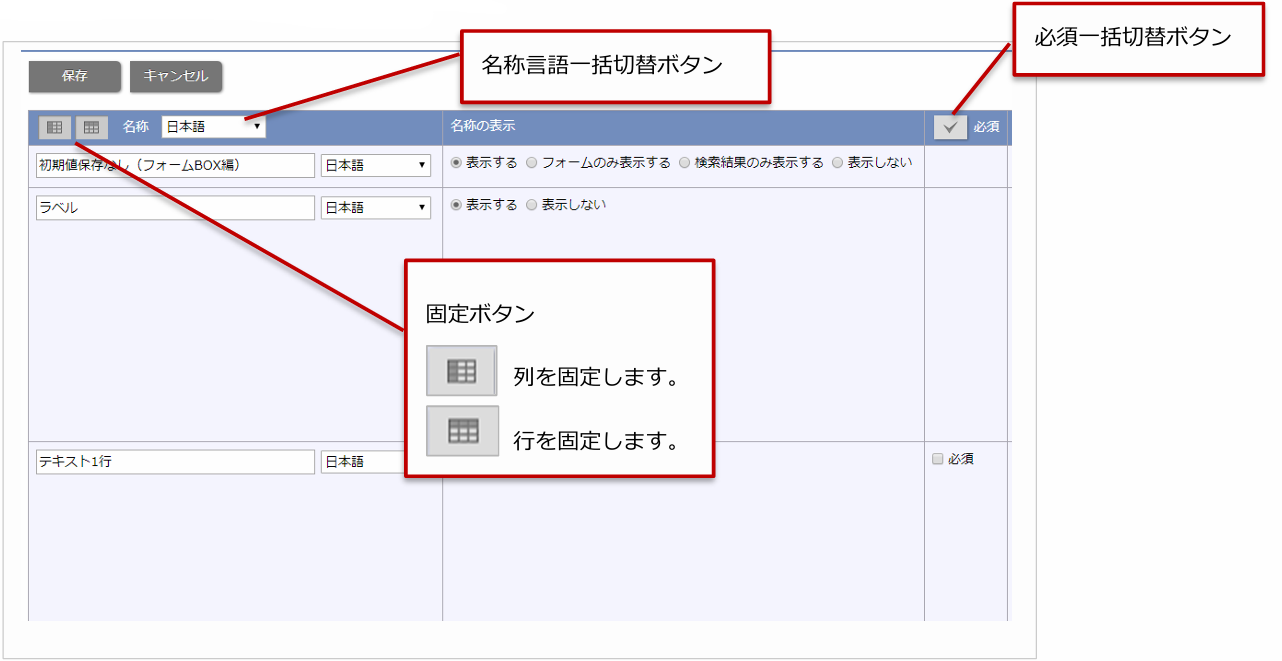Viewport: 1282px width, 661px height.
Task: Open language dropdown for テキスト1行 row
Action: (x=364, y=462)
